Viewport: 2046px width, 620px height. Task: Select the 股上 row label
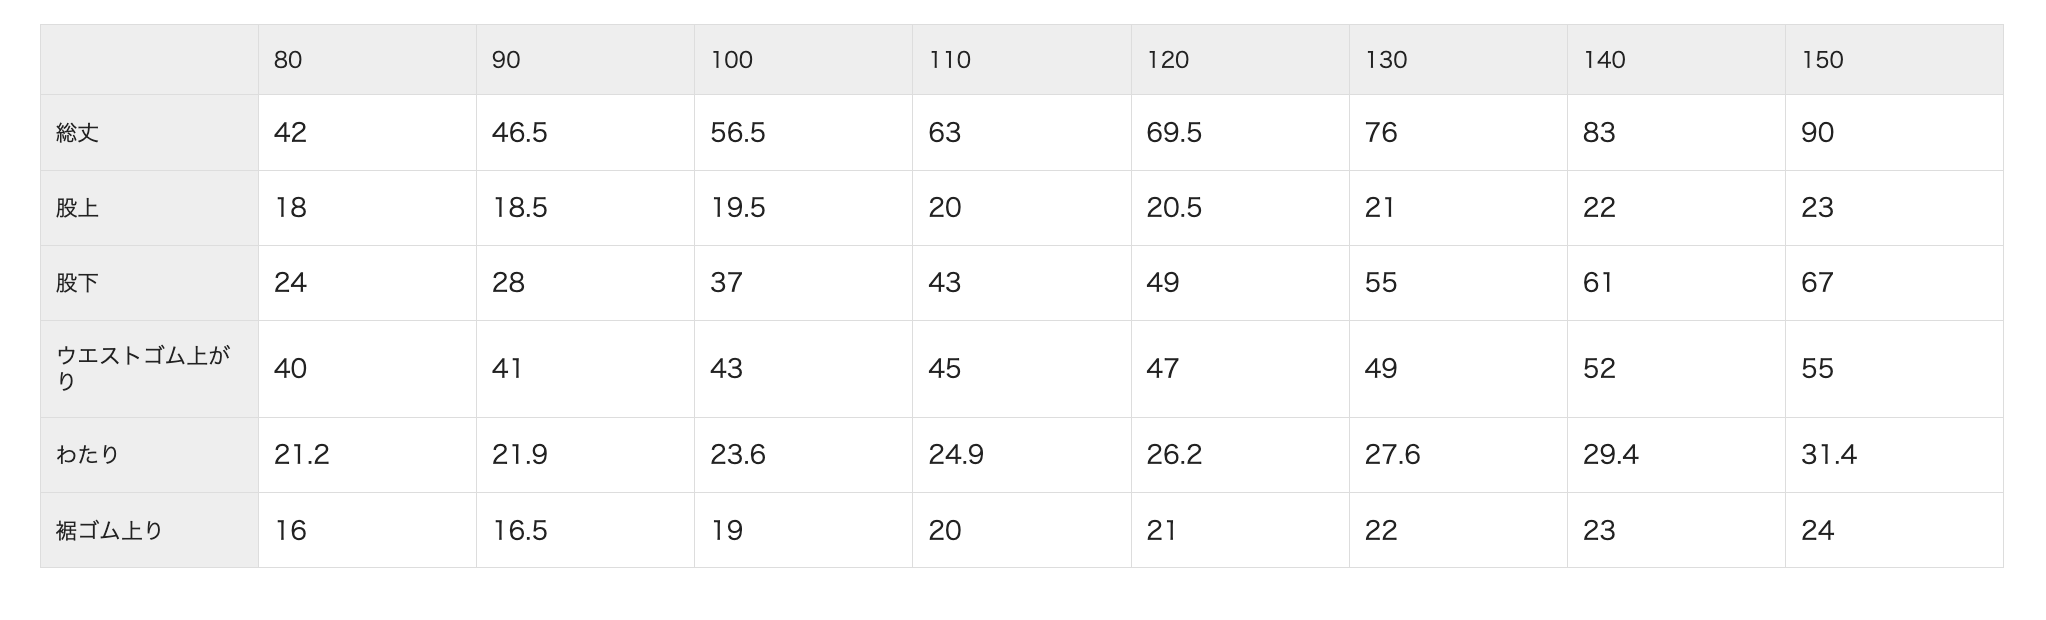pos(78,208)
